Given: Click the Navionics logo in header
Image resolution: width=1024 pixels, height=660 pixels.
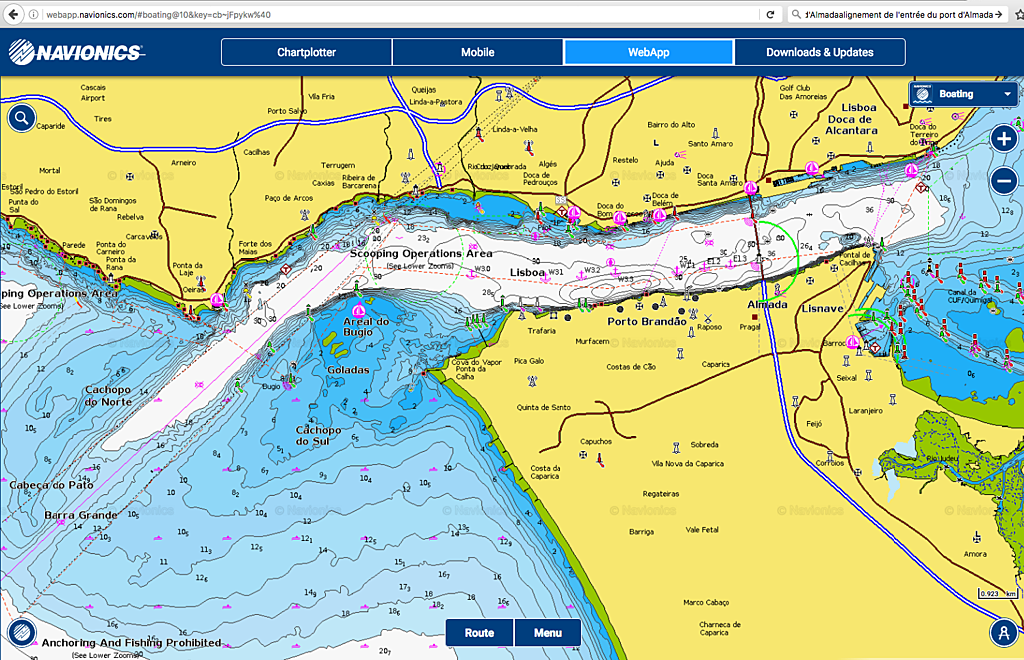Looking at the screenshot, I should (x=76, y=52).
